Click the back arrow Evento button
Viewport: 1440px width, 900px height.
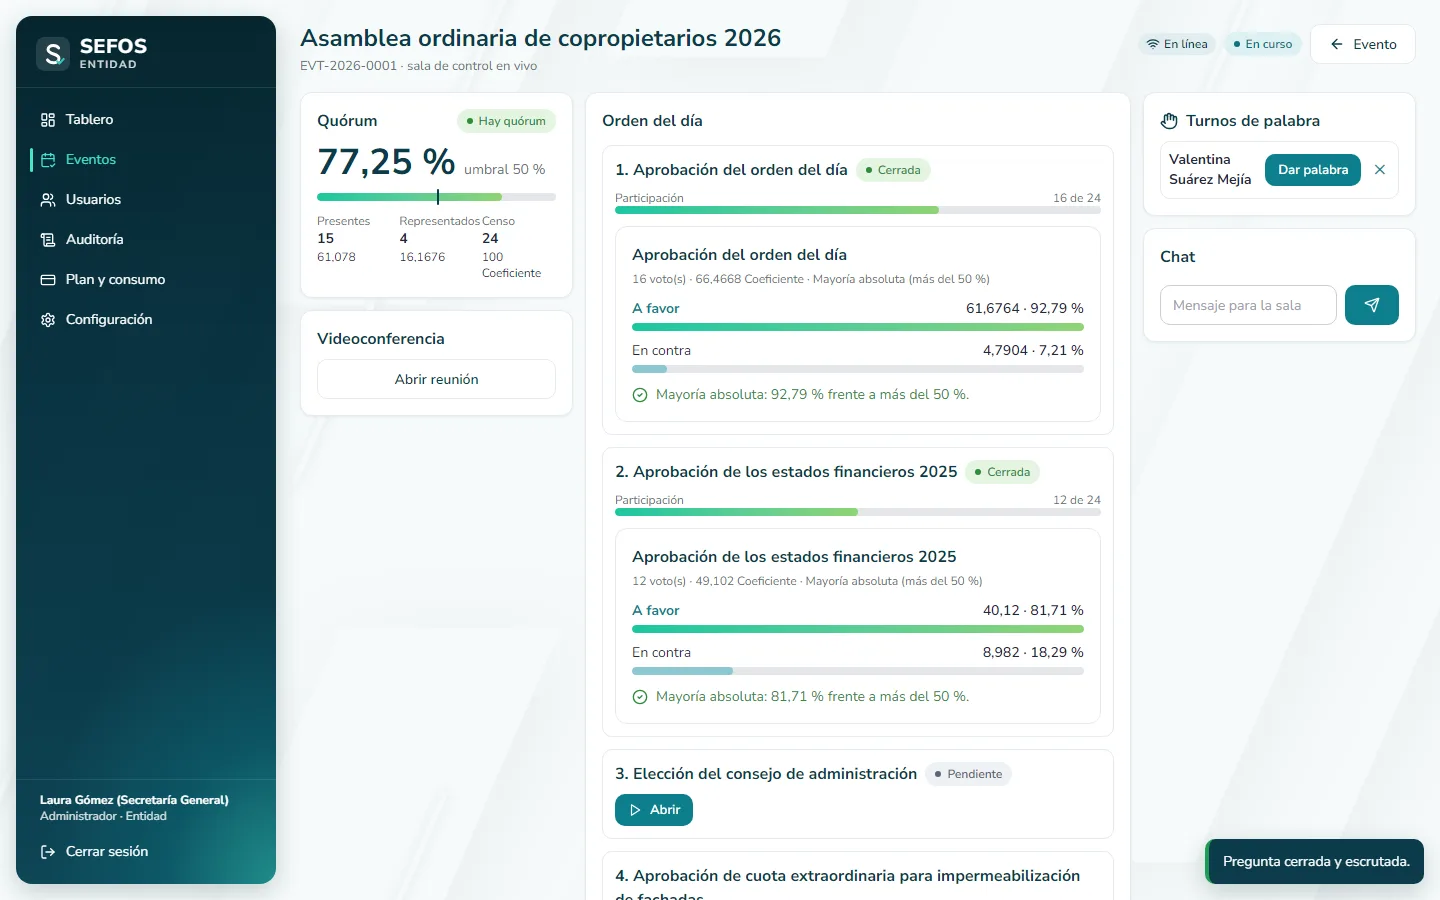click(x=1363, y=44)
